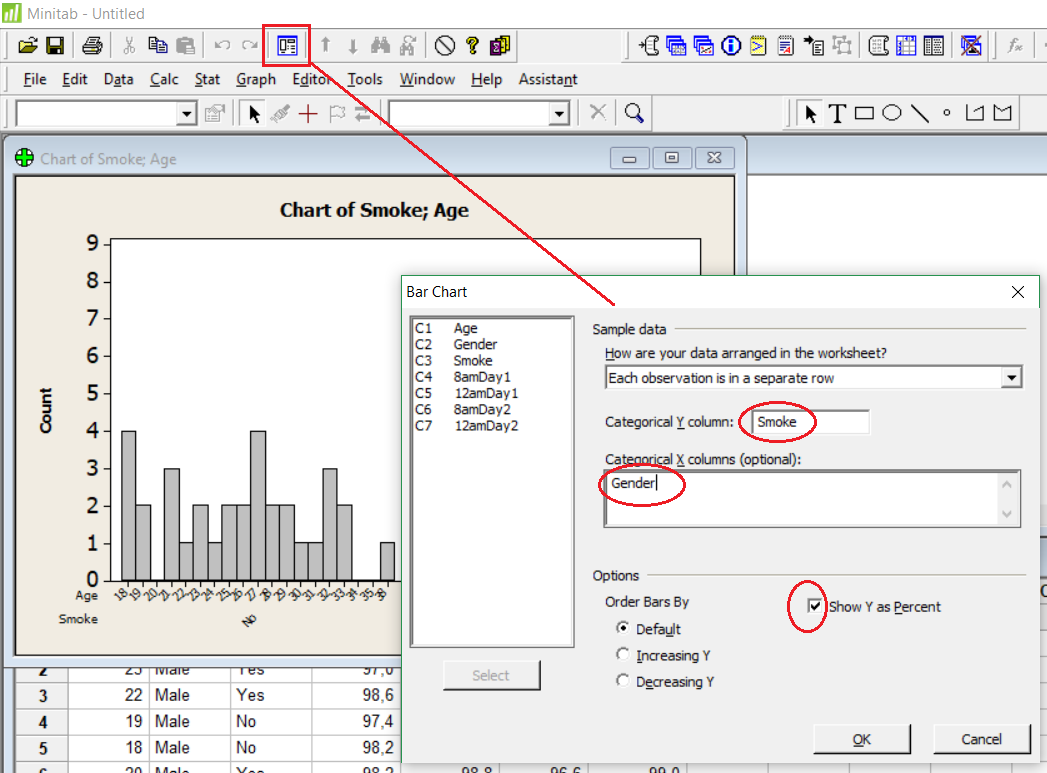1047x773 pixels.
Task: Open the Stat menu
Action: [x=207, y=79]
